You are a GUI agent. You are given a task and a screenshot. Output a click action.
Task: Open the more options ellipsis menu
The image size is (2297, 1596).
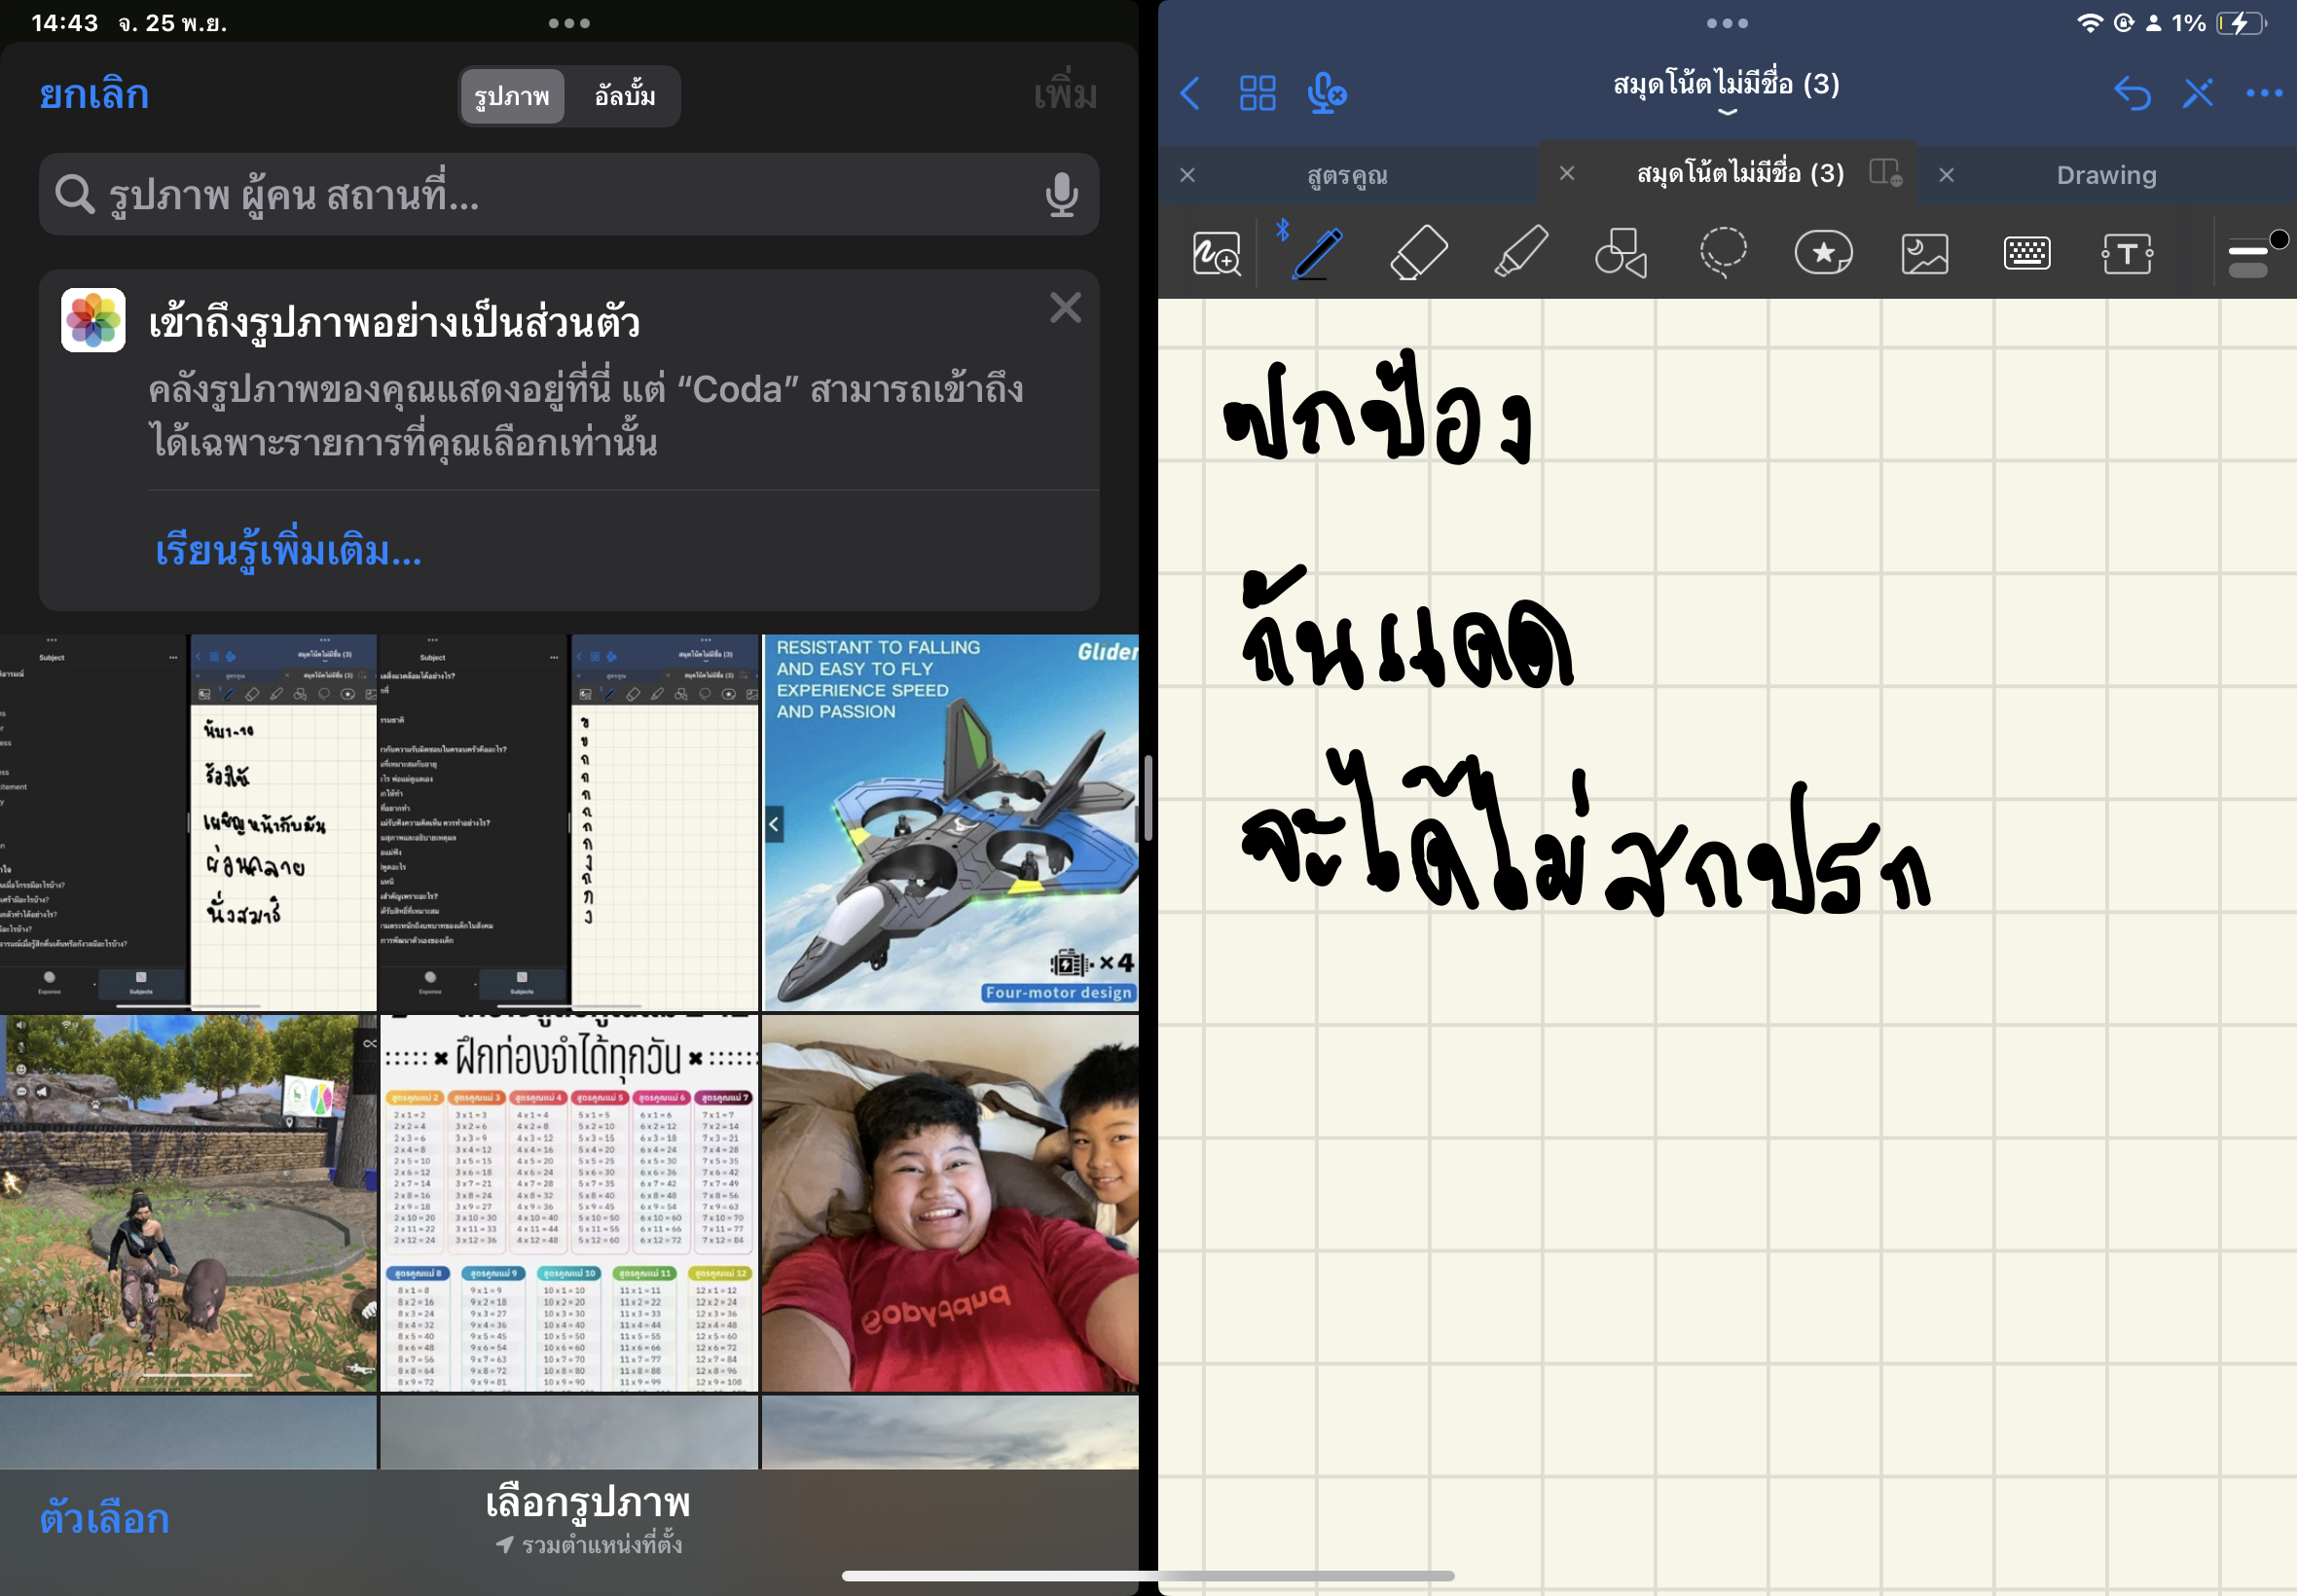(2264, 94)
